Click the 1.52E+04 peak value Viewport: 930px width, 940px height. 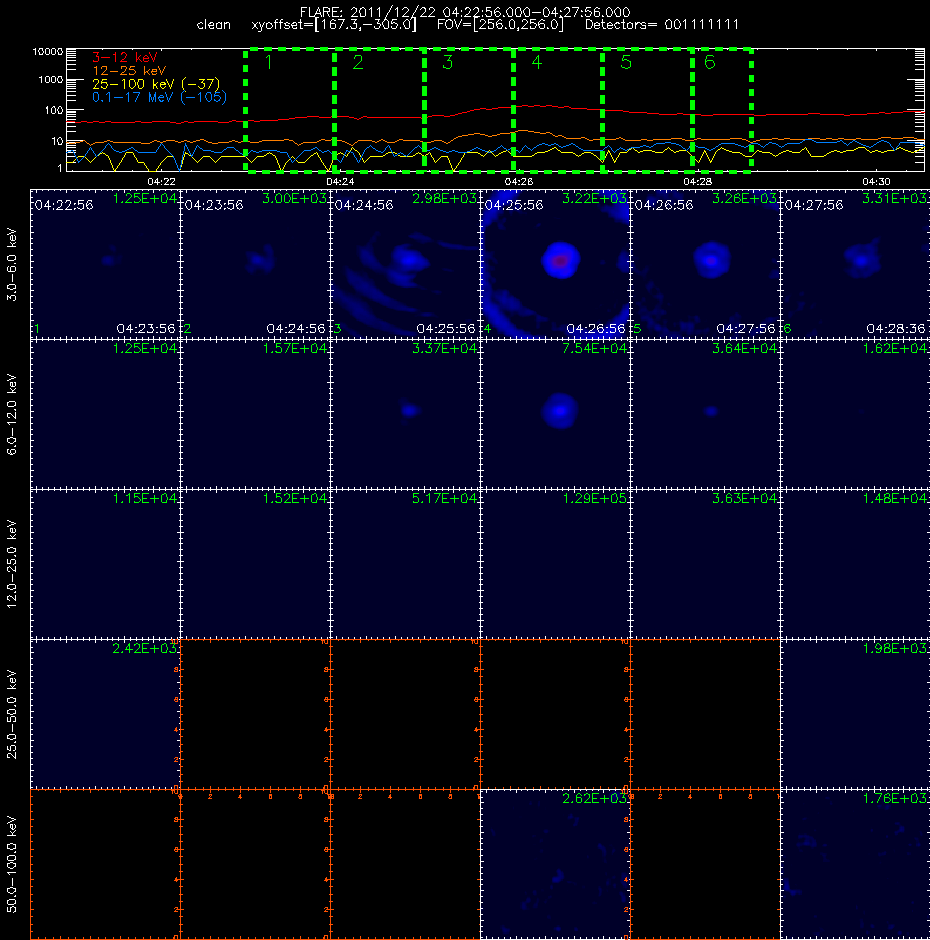coord(294,498)
